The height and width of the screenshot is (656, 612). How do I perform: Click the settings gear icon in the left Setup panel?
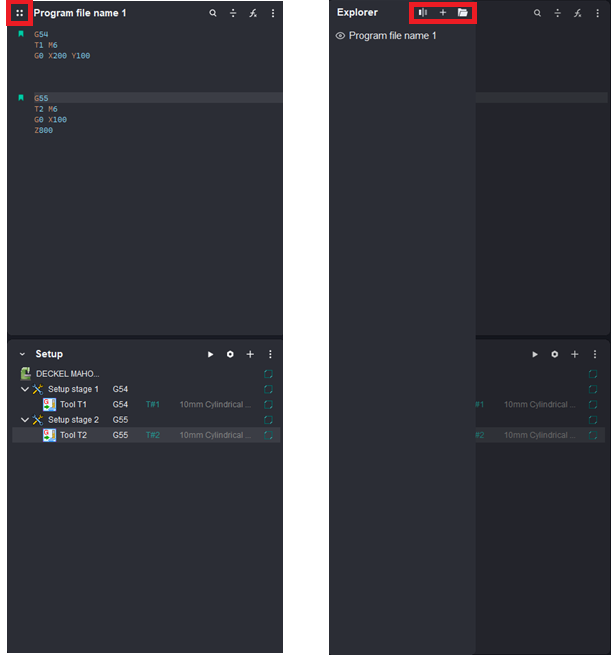point(230,354)
